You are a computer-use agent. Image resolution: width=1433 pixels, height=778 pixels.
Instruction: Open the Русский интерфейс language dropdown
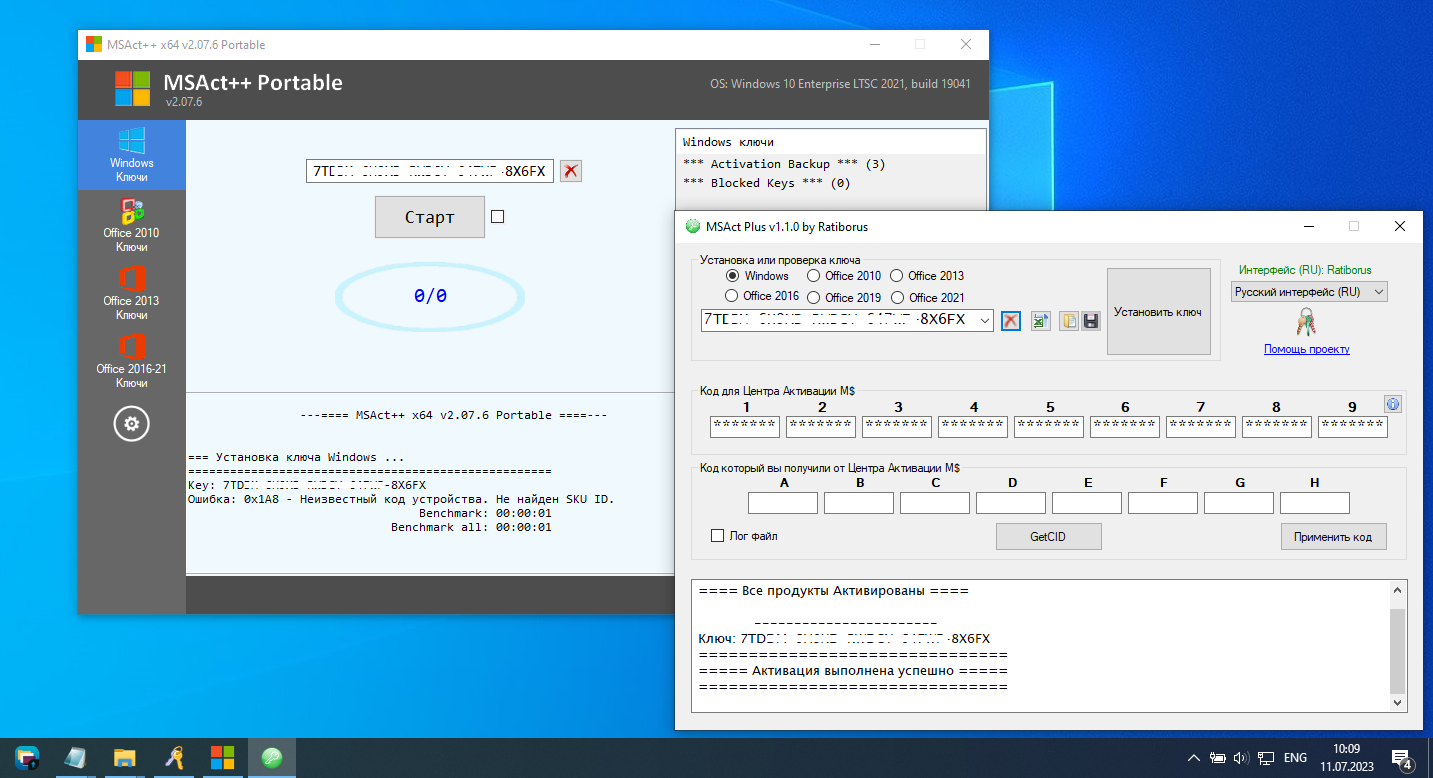[x=1309, y=292]
